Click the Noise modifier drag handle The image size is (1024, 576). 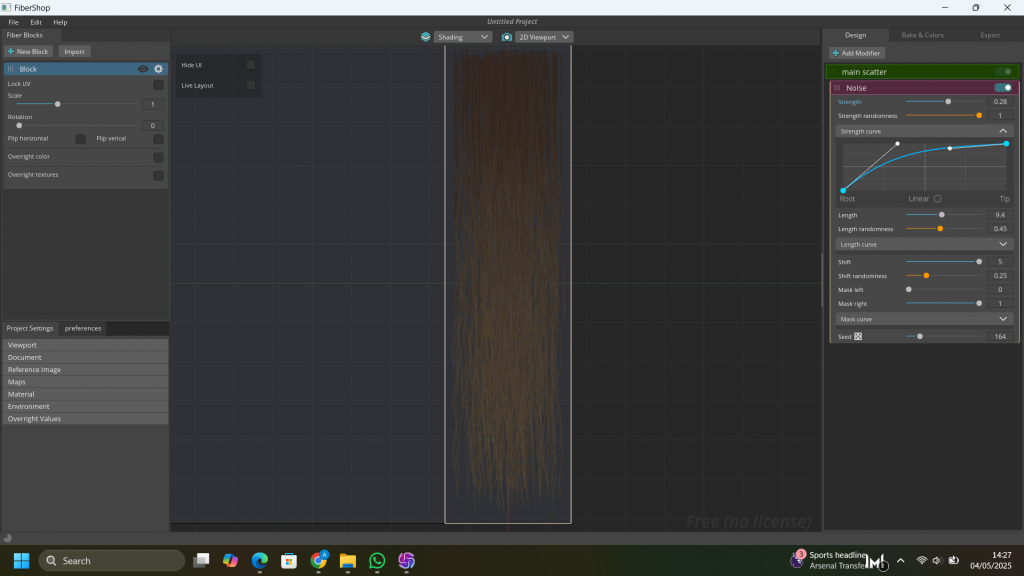(x=837, y=88)
